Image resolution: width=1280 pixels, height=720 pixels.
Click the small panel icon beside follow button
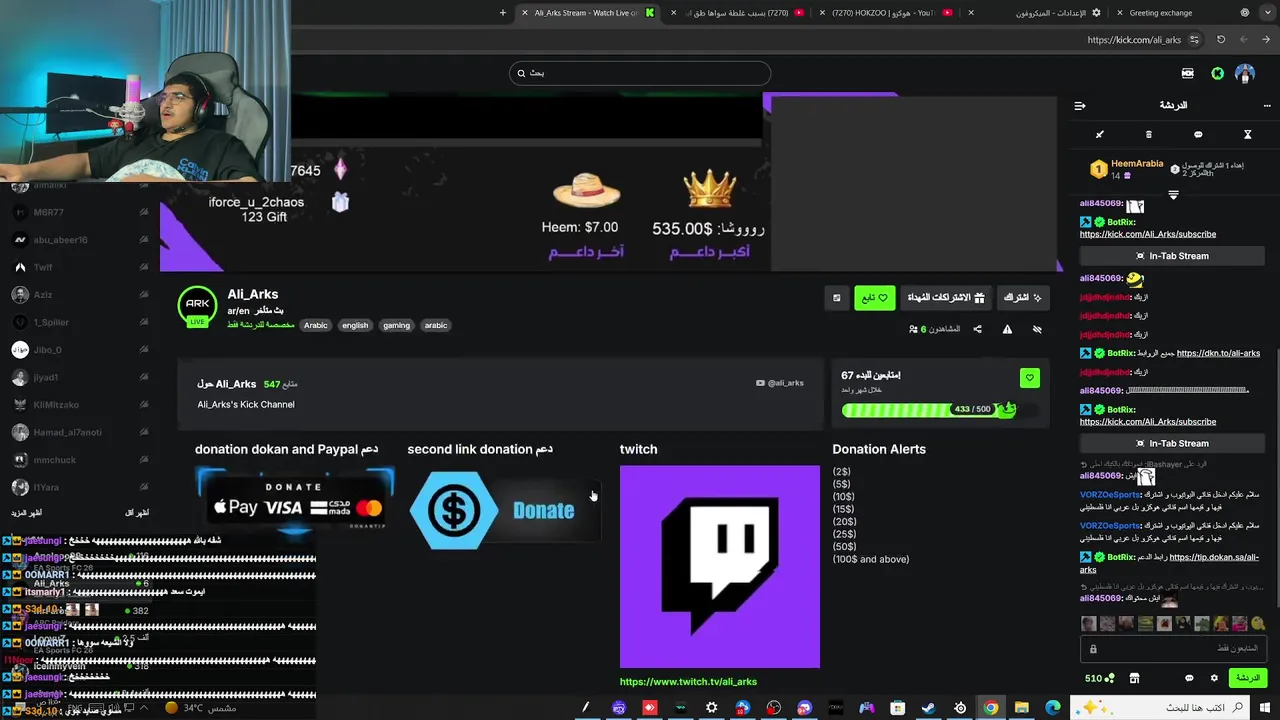tap(837, 298)
